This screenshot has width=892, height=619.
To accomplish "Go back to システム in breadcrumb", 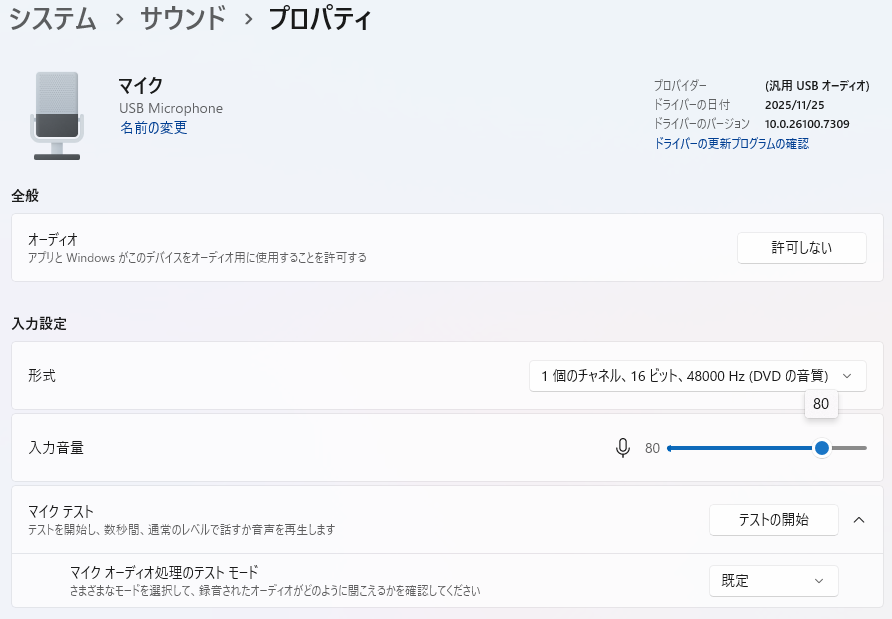I will coord(53,19).
